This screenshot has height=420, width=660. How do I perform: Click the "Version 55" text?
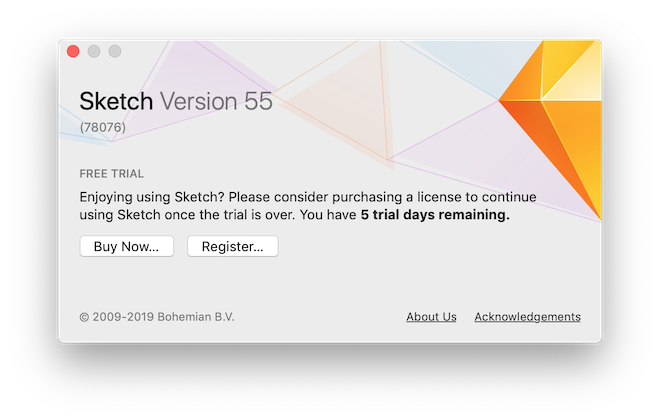pos(216,102)
